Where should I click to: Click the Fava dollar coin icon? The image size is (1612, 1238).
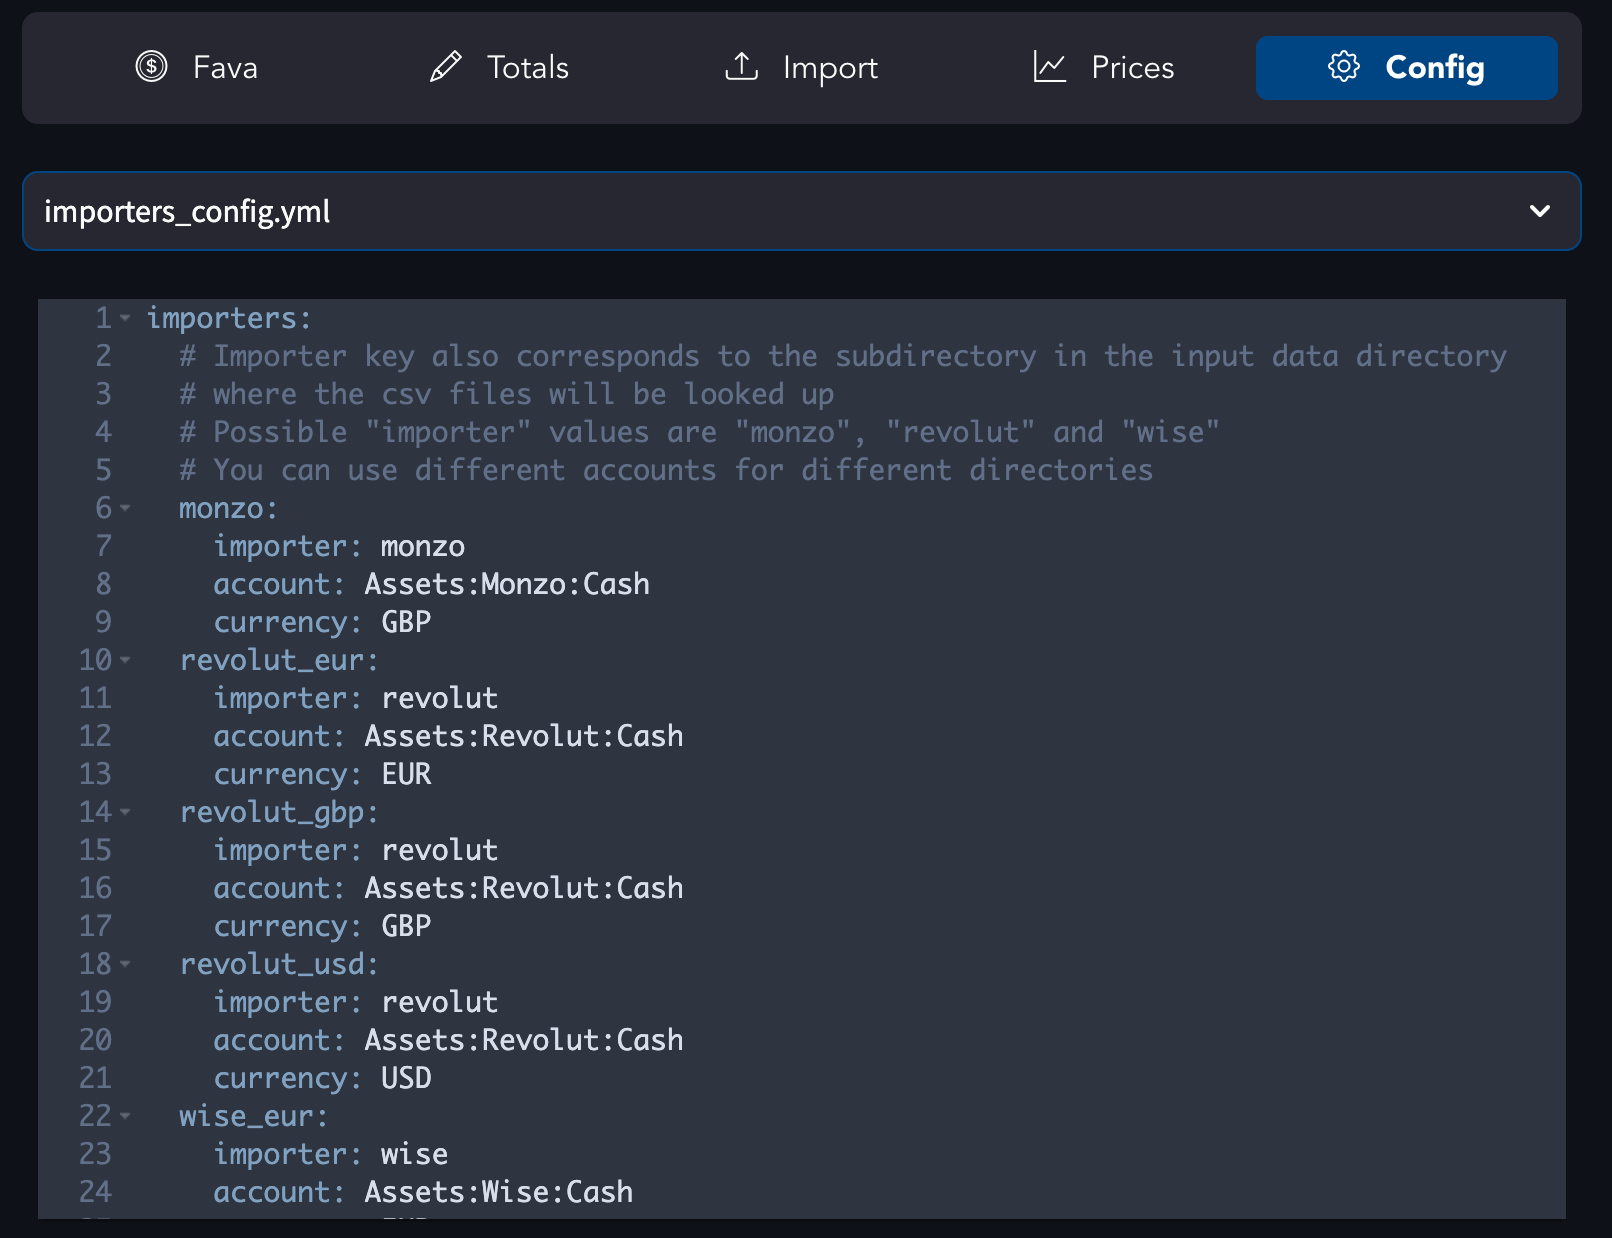pyautogui.click(x=151, y=67)
